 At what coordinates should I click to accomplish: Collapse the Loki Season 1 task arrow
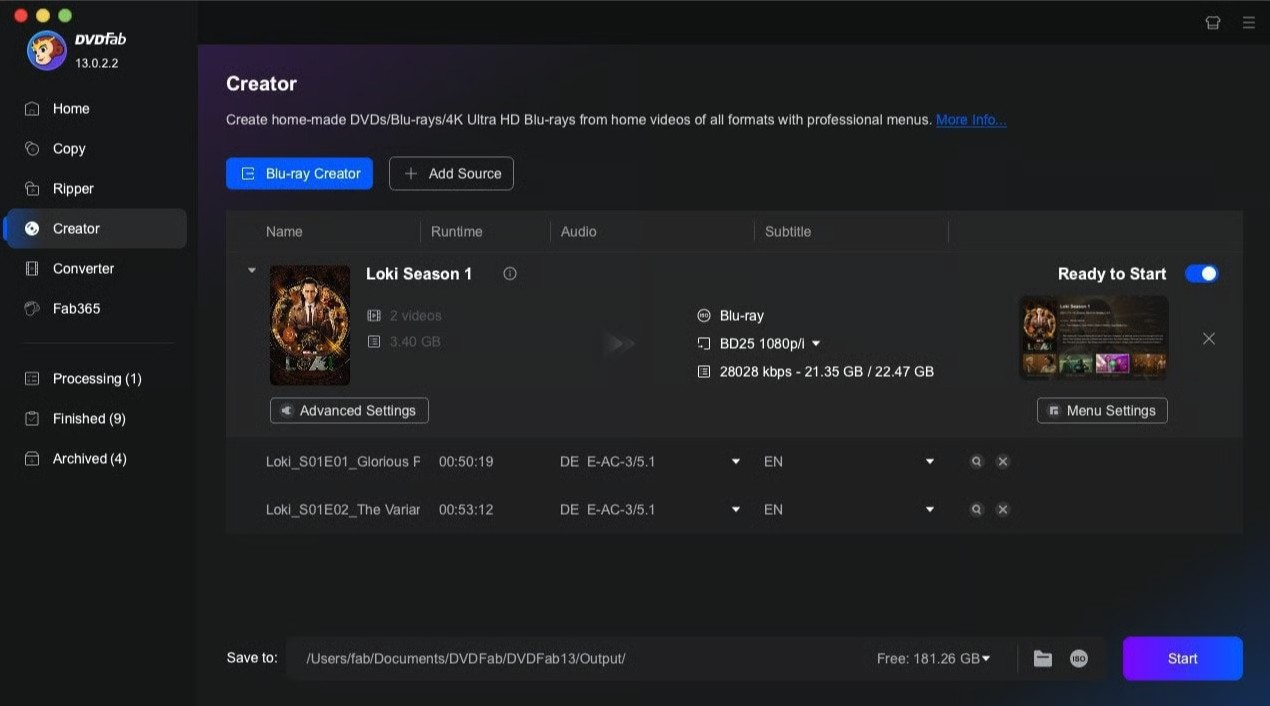click(252, 270)
